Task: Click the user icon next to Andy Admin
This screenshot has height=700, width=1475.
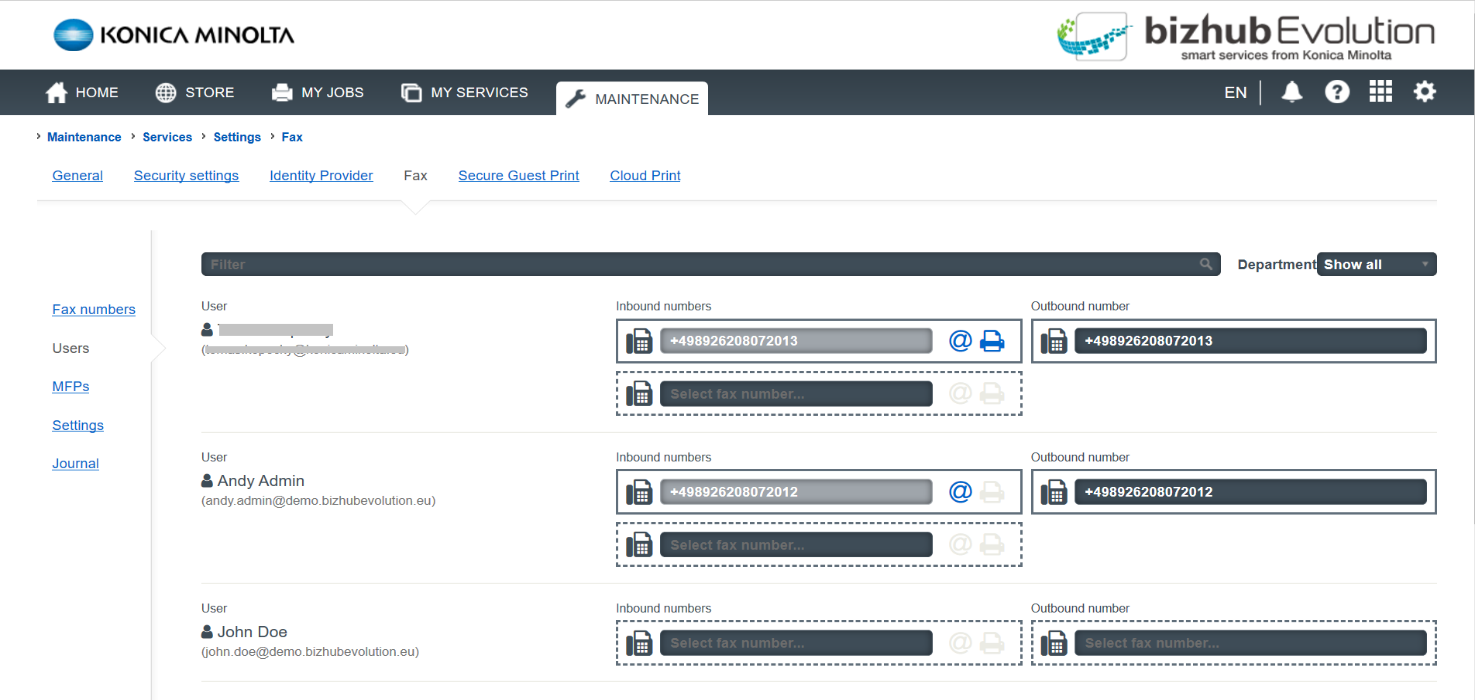Action: pyautogui.click(x=207, y=481)
